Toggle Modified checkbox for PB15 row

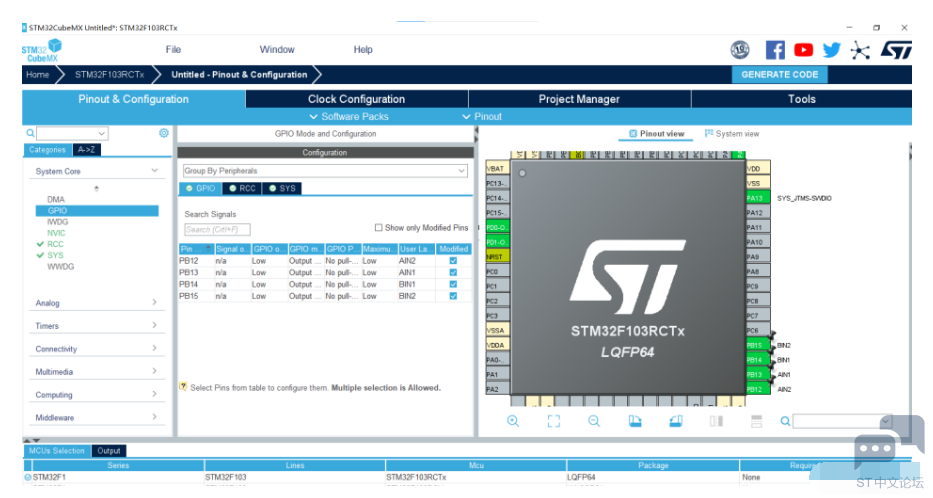(x=453, y=296)
